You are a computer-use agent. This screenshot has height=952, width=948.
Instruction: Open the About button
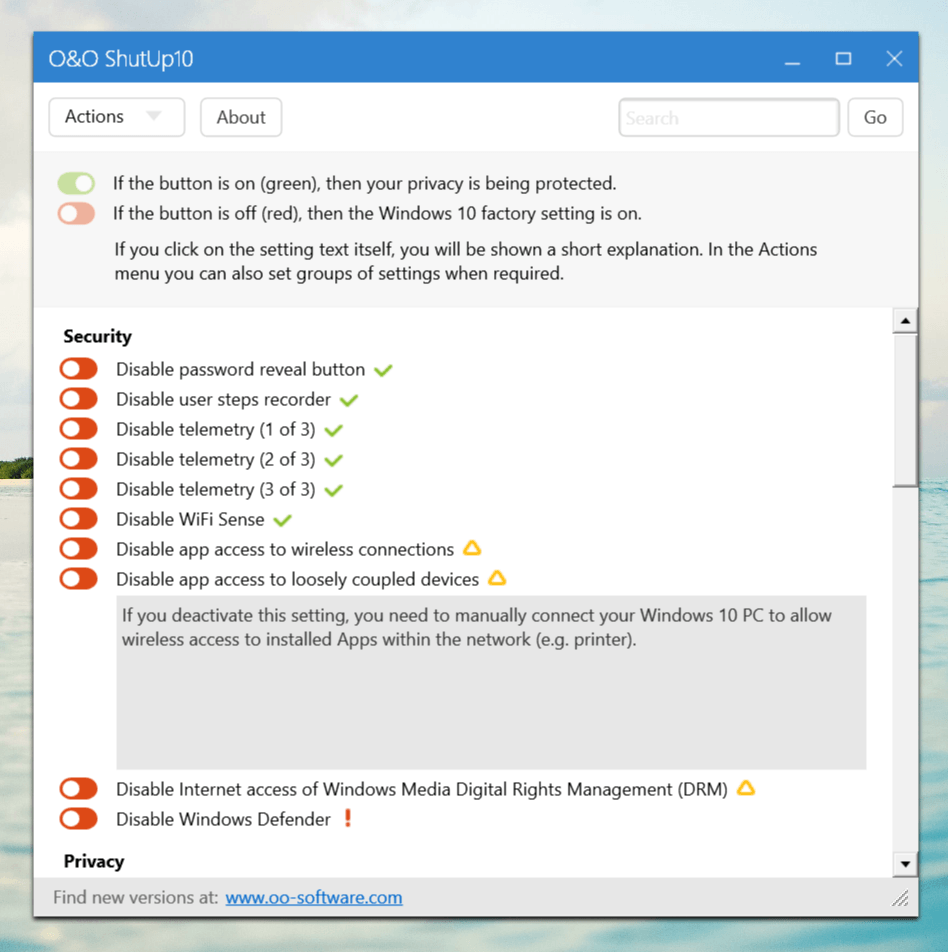[x=241, y=117]
